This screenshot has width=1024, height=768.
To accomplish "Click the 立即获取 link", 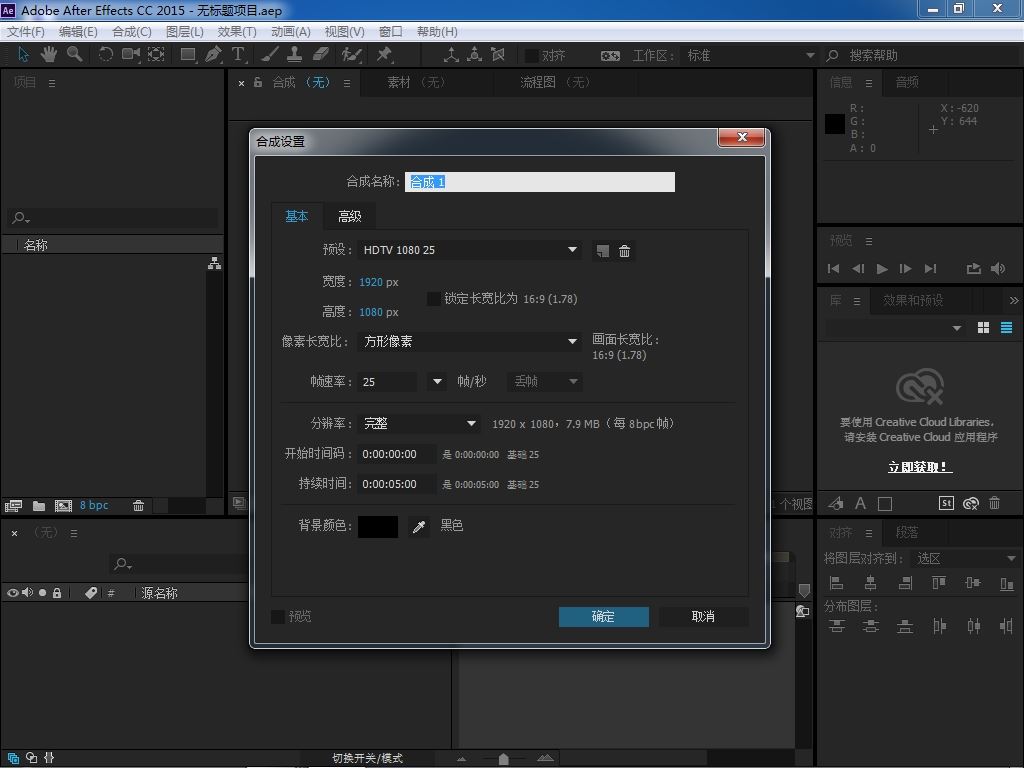I will point(920,467).
